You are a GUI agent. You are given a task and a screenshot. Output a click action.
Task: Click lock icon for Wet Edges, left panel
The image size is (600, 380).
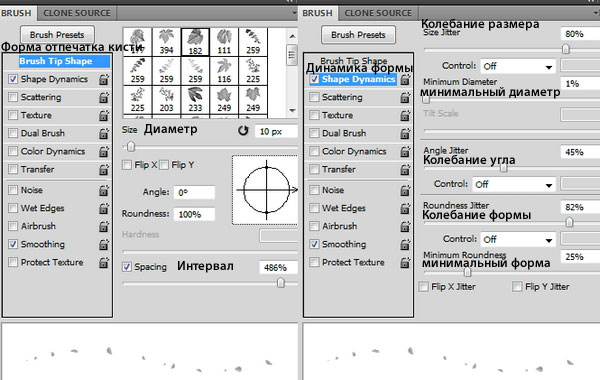(x=104, y=208)
